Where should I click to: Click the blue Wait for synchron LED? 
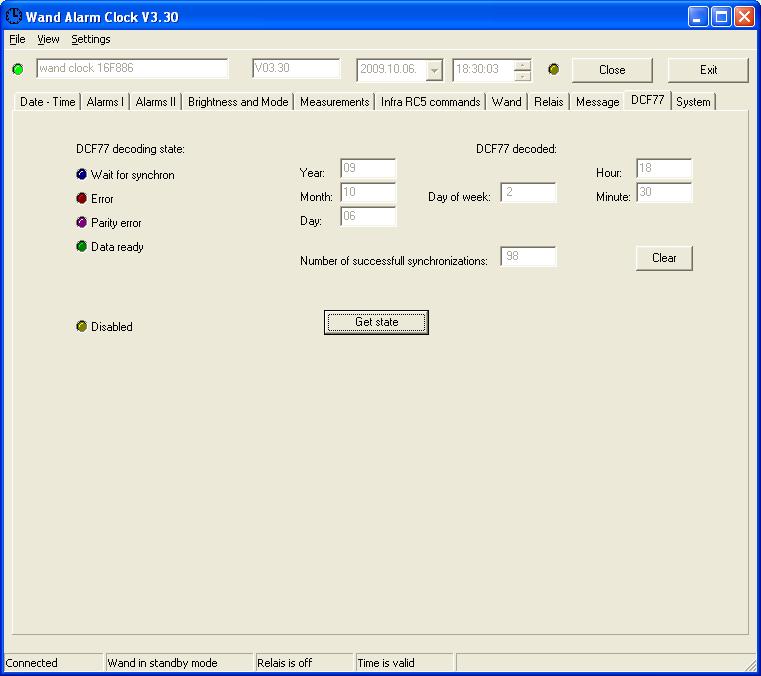click(x=82, y=174)
